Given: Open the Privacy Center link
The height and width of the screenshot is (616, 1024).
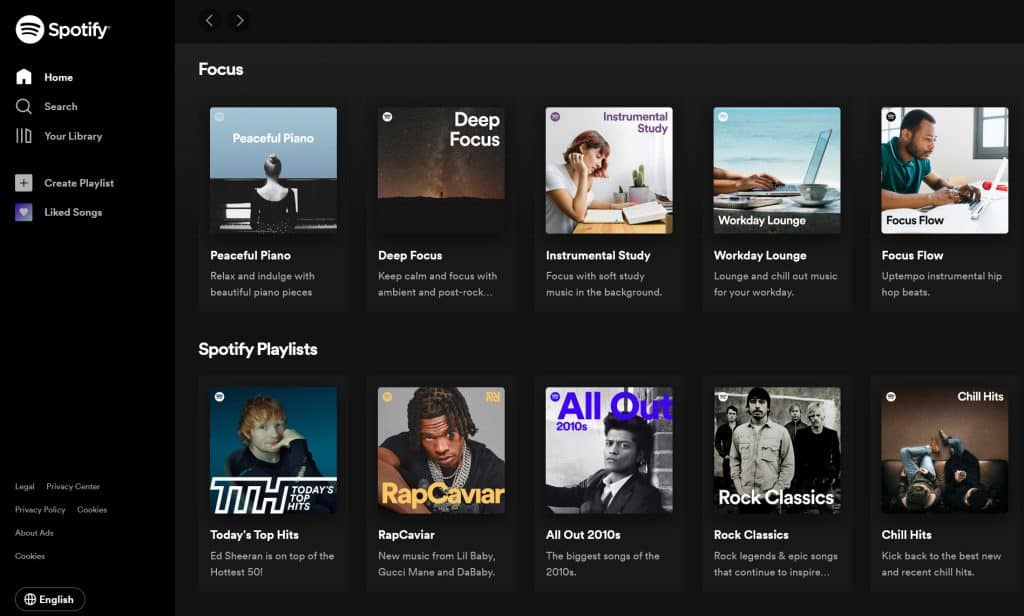Looking at the screenshot, I should (72, 486).
